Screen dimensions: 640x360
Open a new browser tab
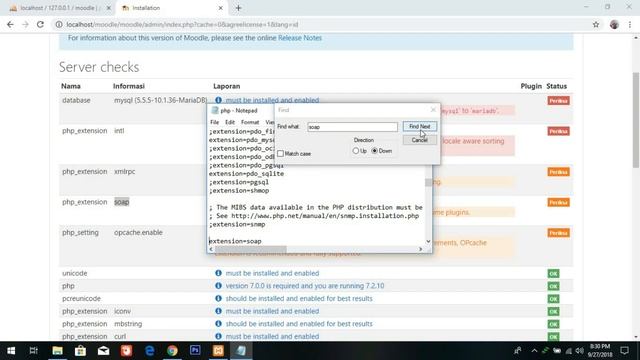(x=238, y=8)
